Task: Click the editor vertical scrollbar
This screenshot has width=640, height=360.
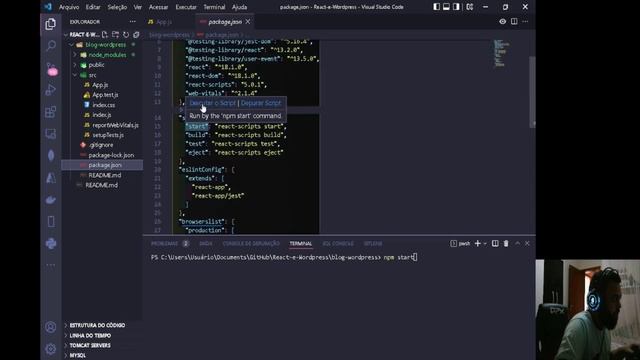Action: pyautogui.click(x=532, y=92)
